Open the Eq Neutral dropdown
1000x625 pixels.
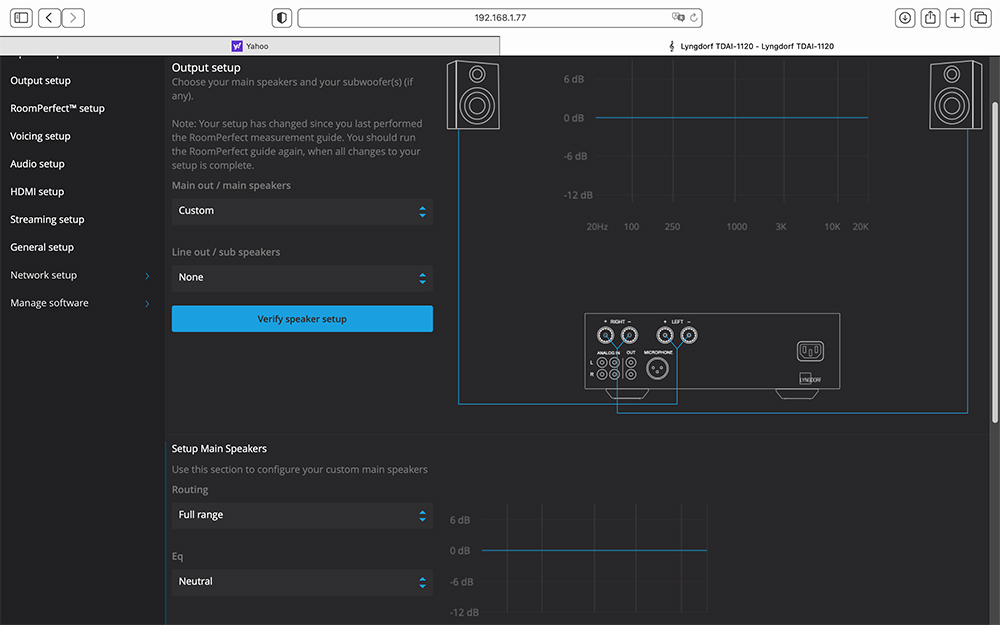point(302,582)
